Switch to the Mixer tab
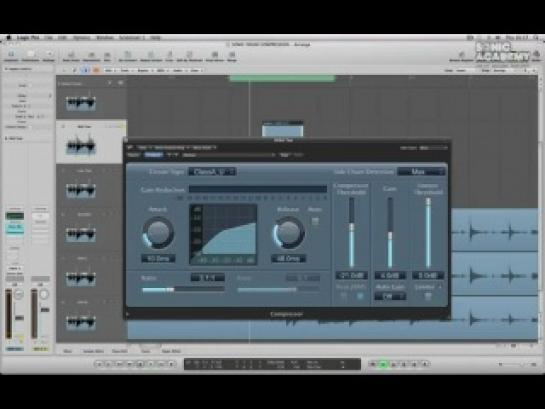Image resolution: width=545 pixels, height=409 pixels. pyautogui.click(x=67, y=351)
